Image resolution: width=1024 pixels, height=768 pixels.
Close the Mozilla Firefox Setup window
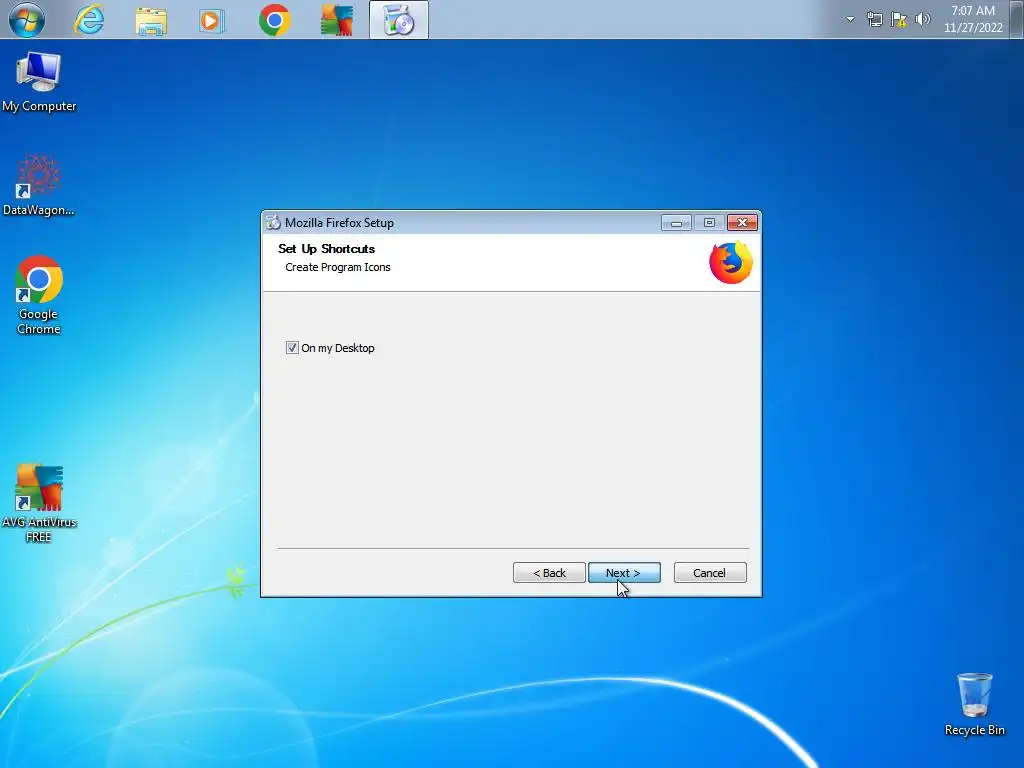coord(742,223)
